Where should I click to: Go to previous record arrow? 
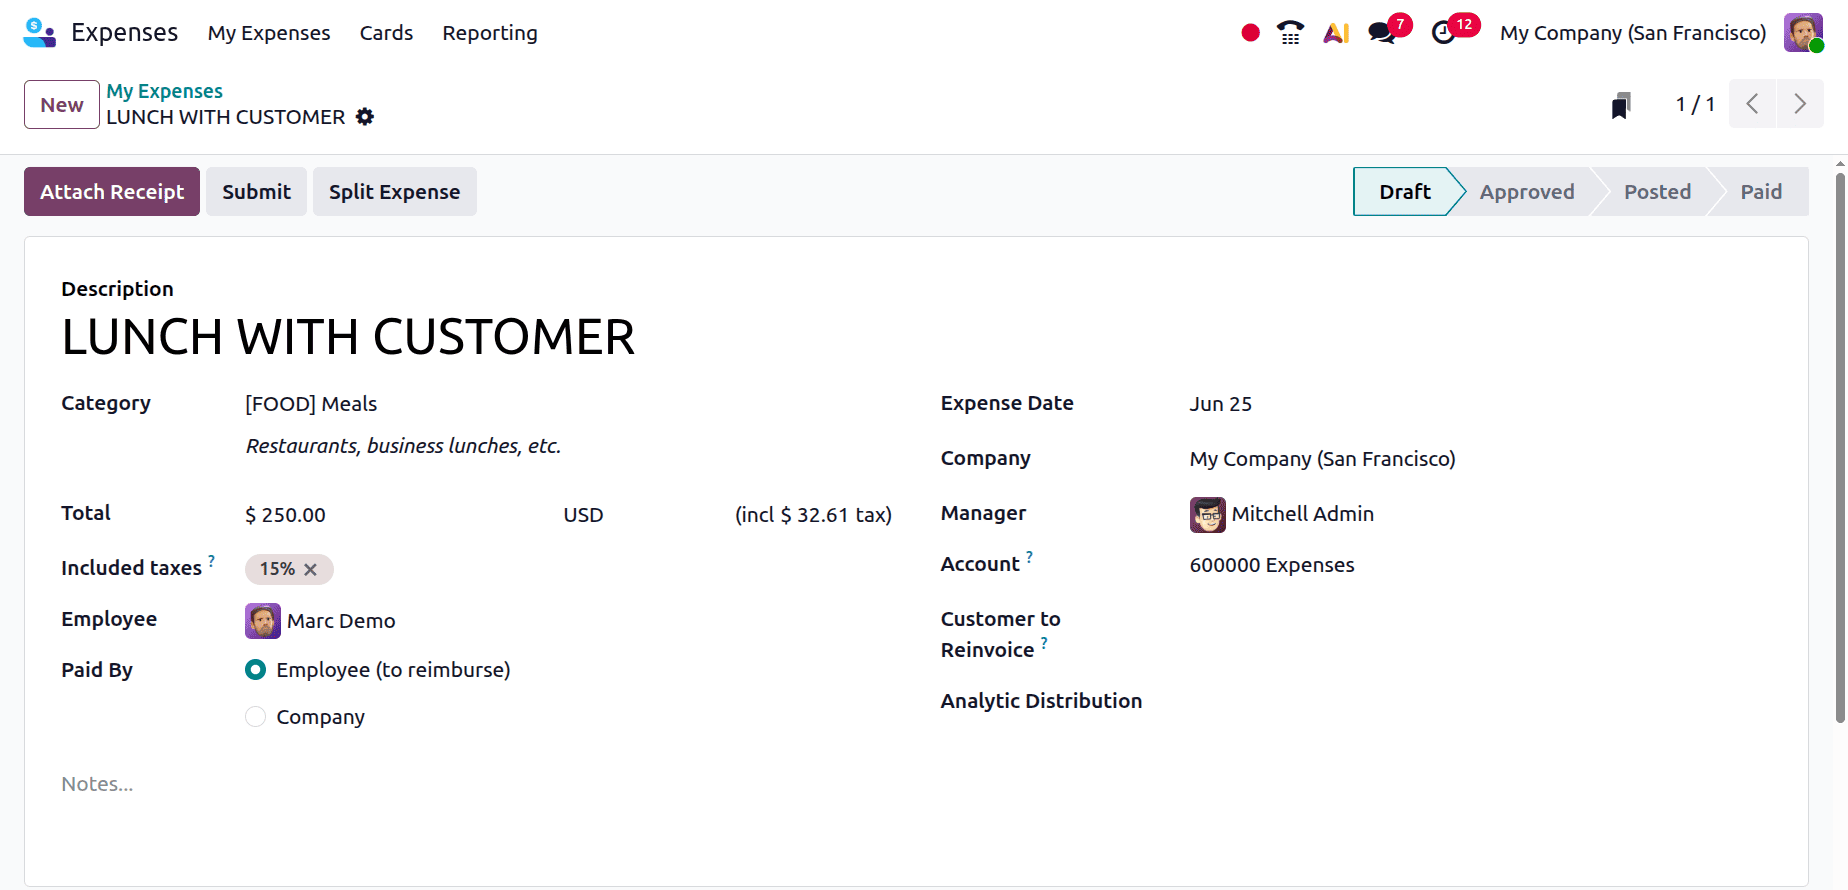point(1752,104)
